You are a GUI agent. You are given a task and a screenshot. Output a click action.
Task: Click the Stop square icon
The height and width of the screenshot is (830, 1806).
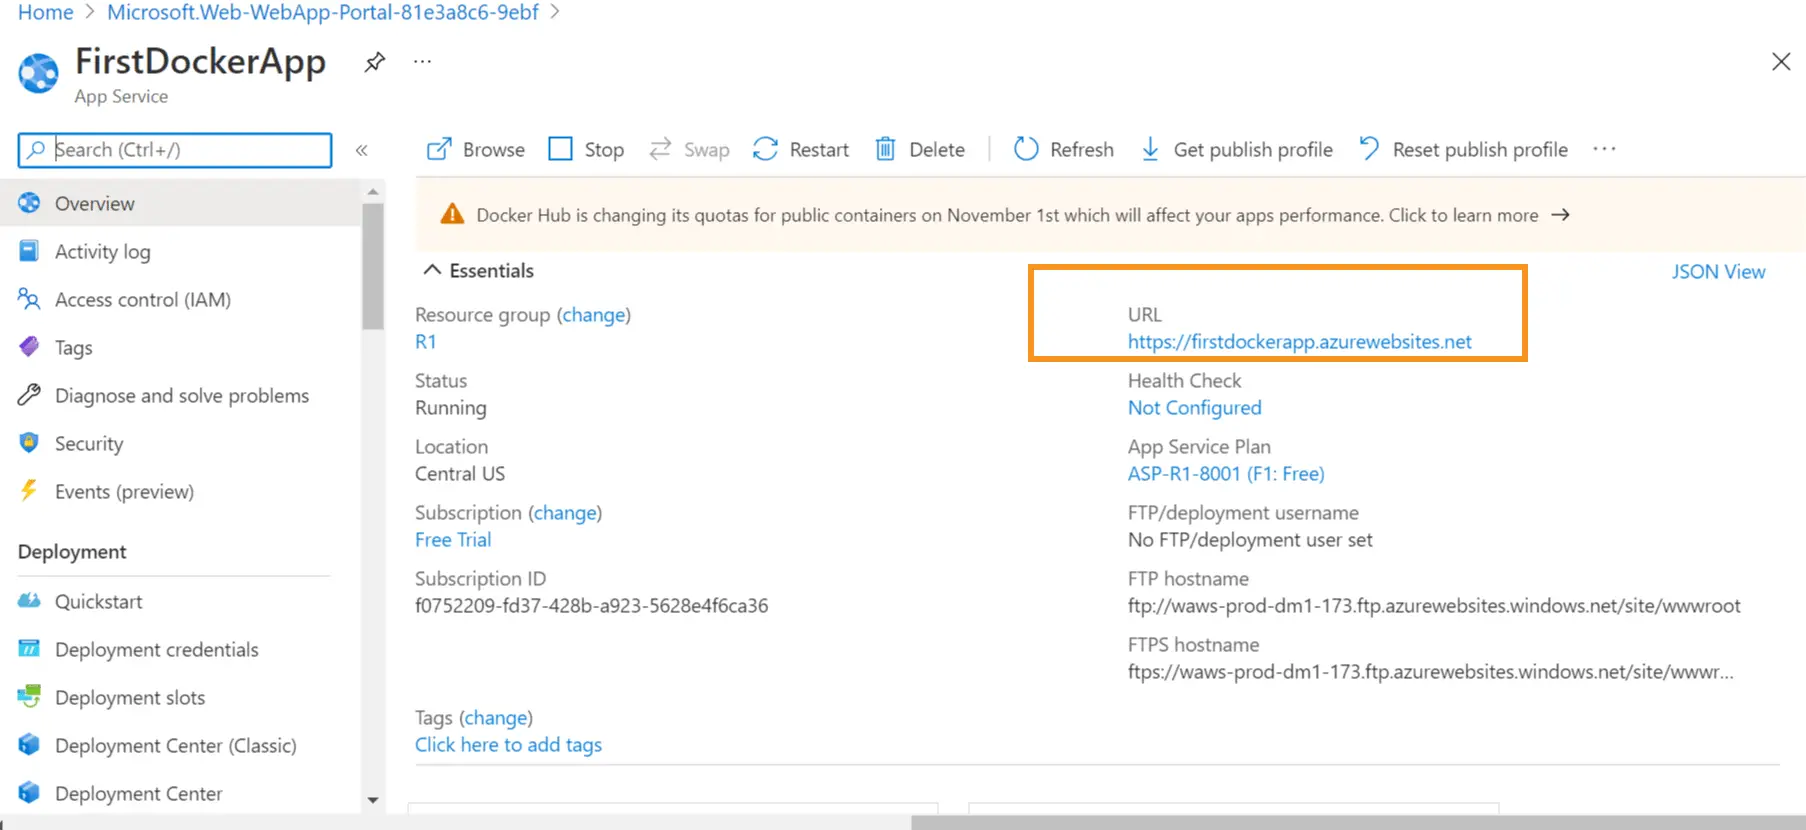tap(561, 149)
